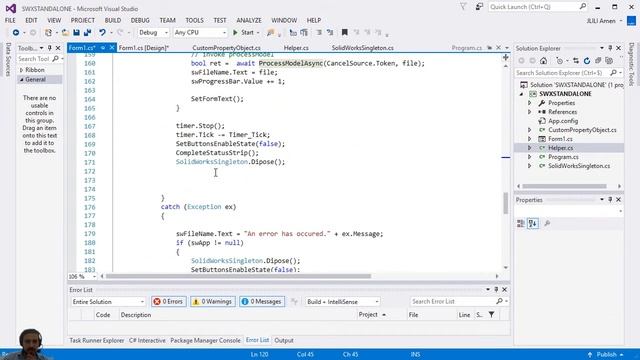The height and width of the screenshot is (360, 640).
Task: Expand the Form1.cs node
Action: point(530,139)
